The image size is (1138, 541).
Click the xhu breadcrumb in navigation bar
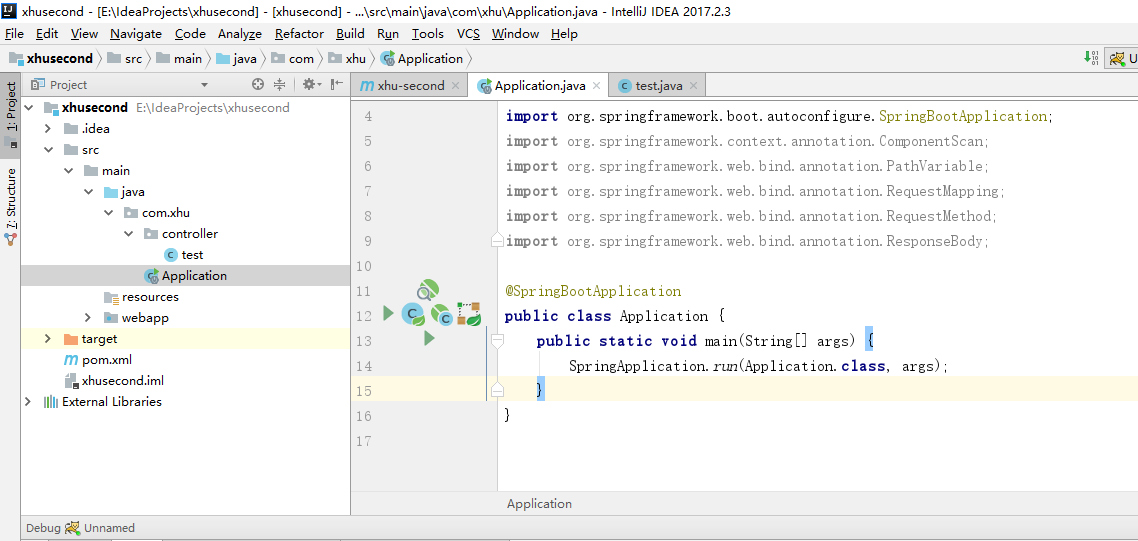[348, 59]
